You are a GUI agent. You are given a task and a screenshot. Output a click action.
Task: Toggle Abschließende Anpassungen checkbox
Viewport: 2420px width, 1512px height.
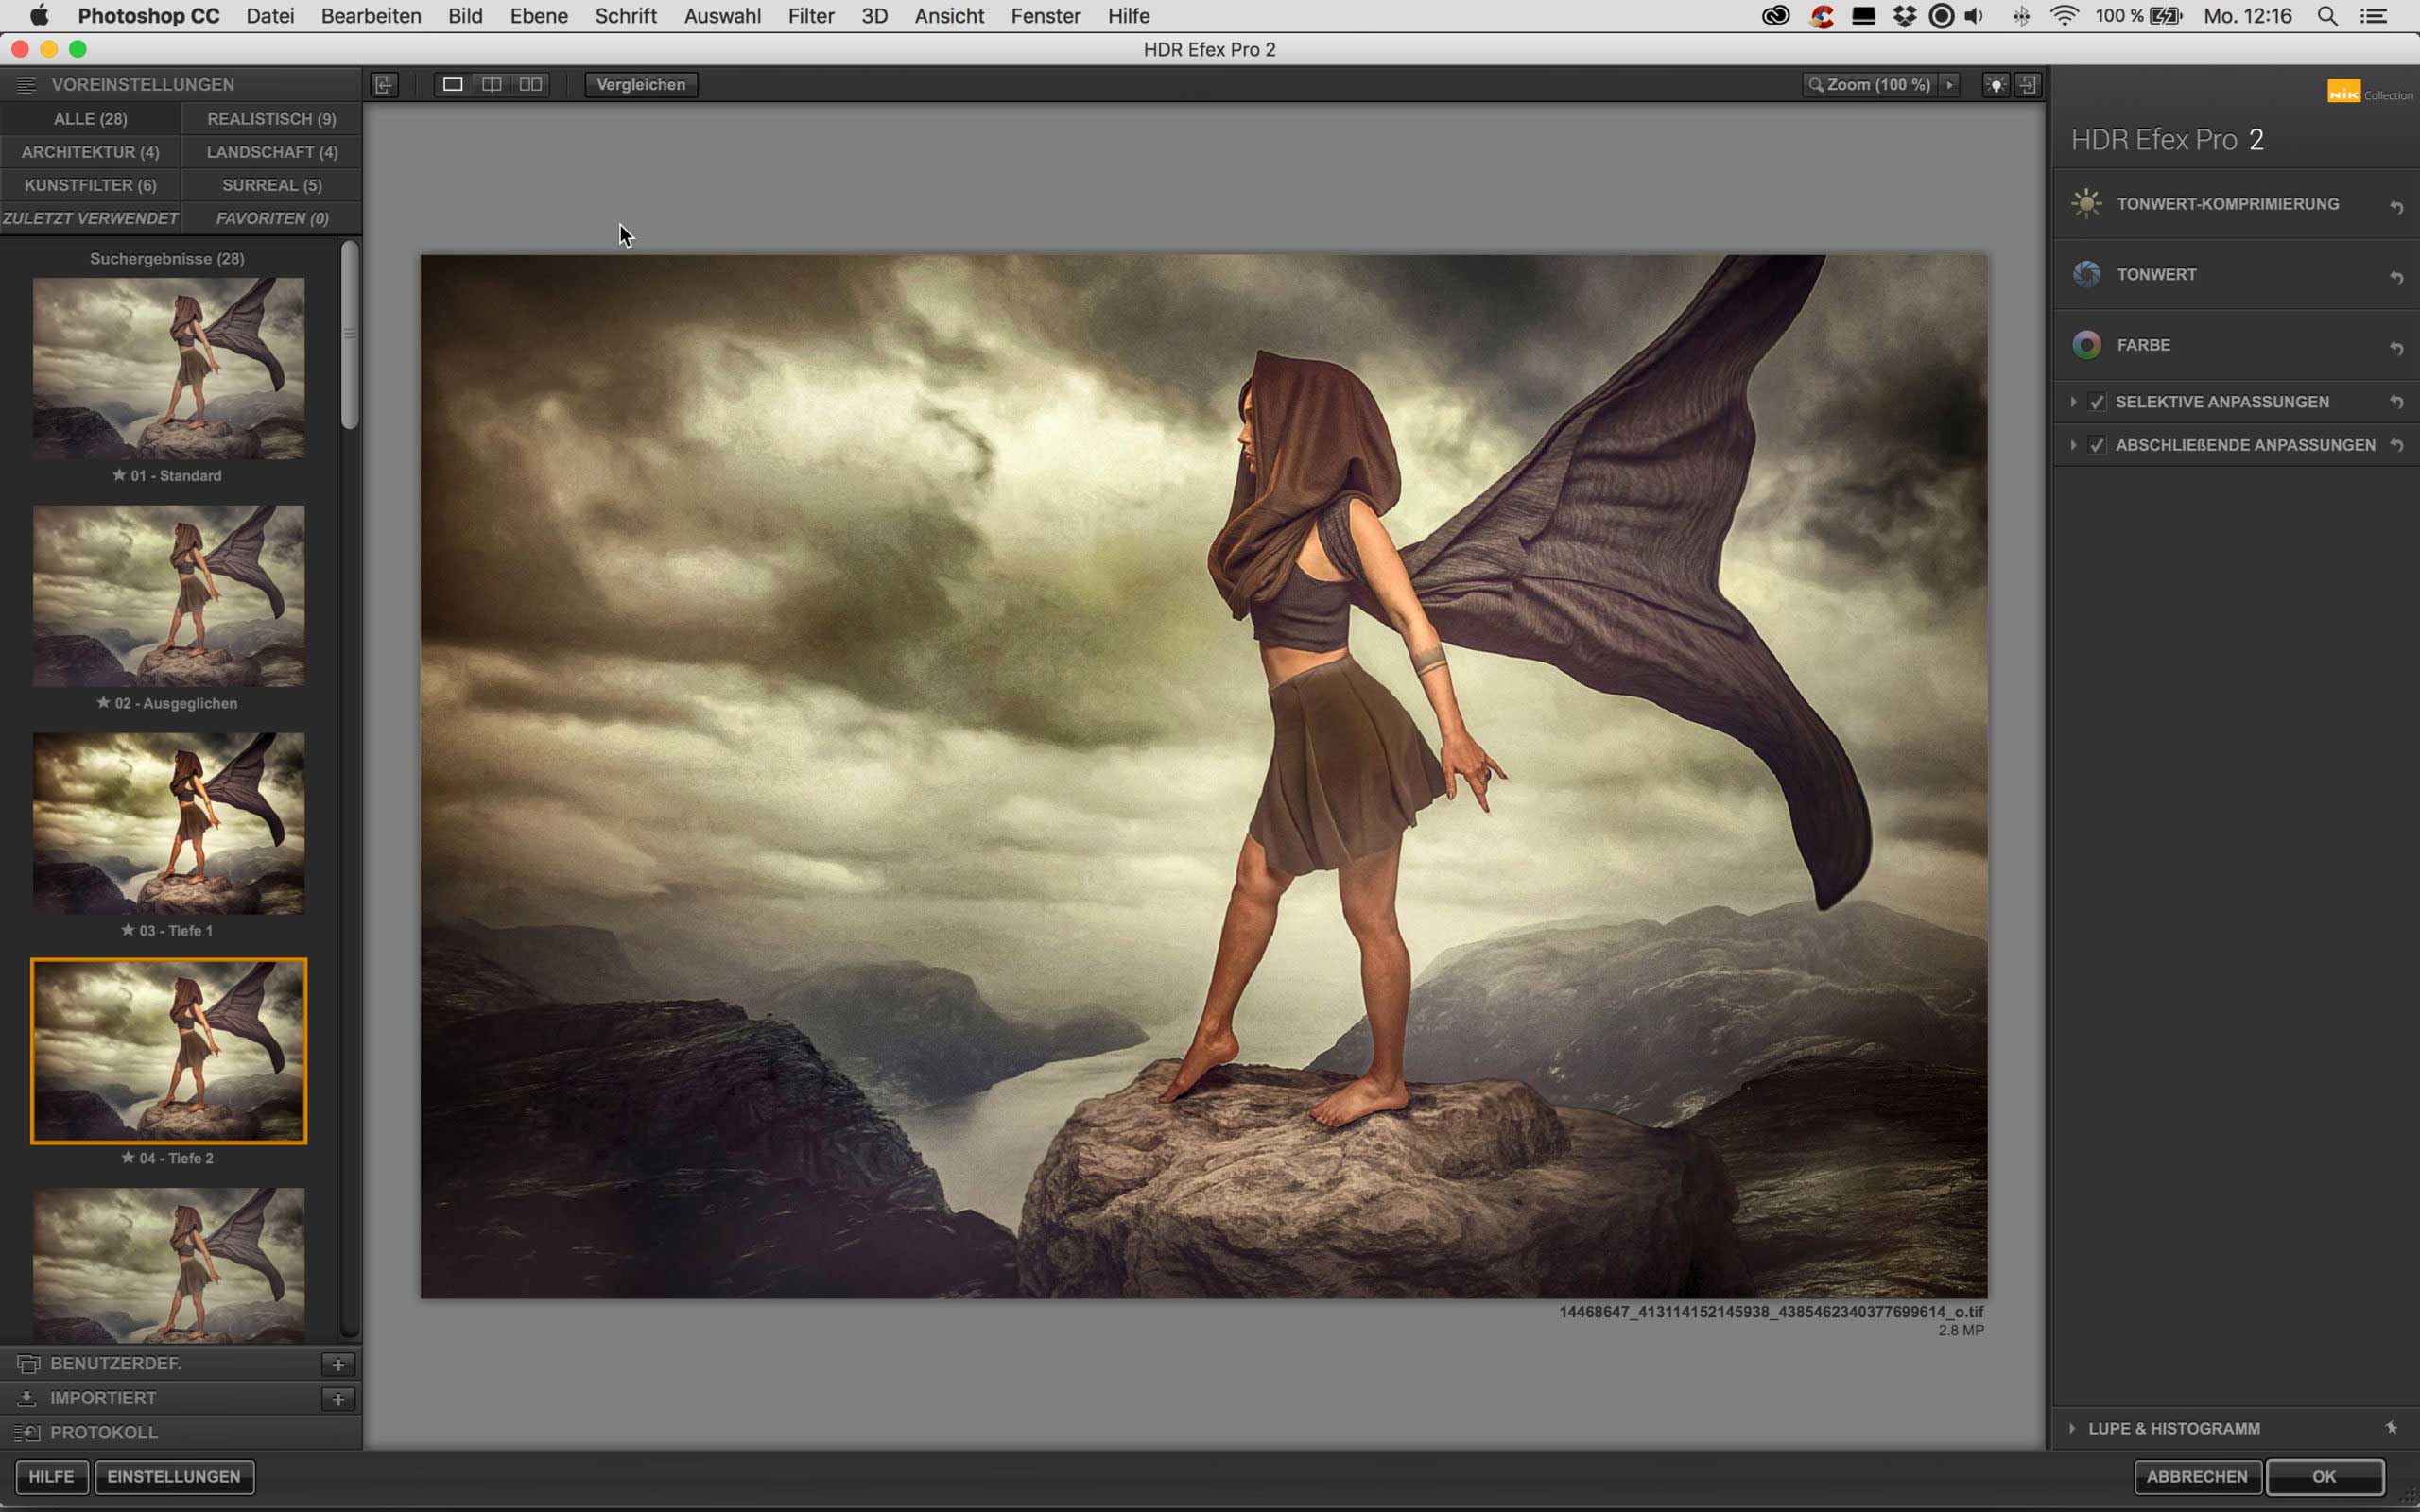[x=2097, y=445]
